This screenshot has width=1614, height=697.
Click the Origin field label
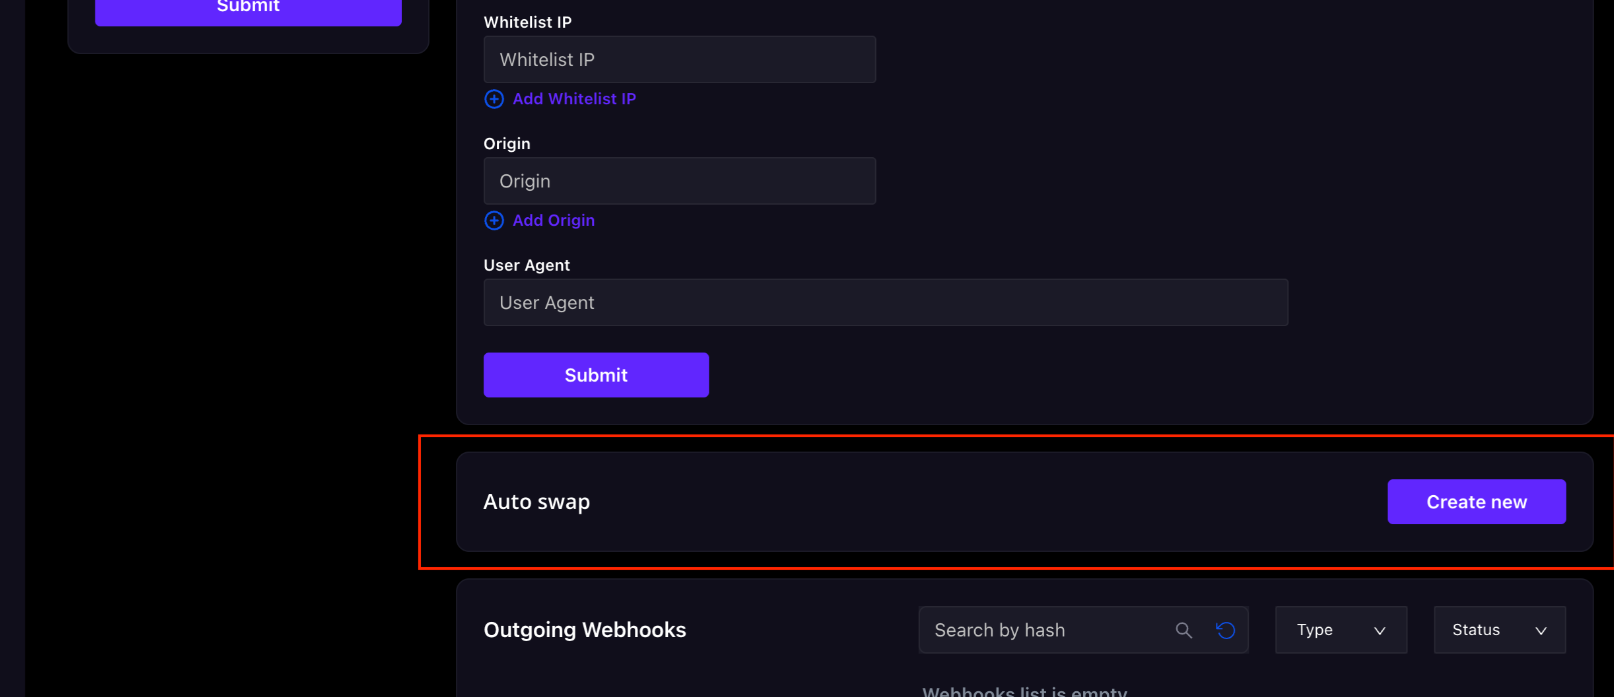click(507, 144)
